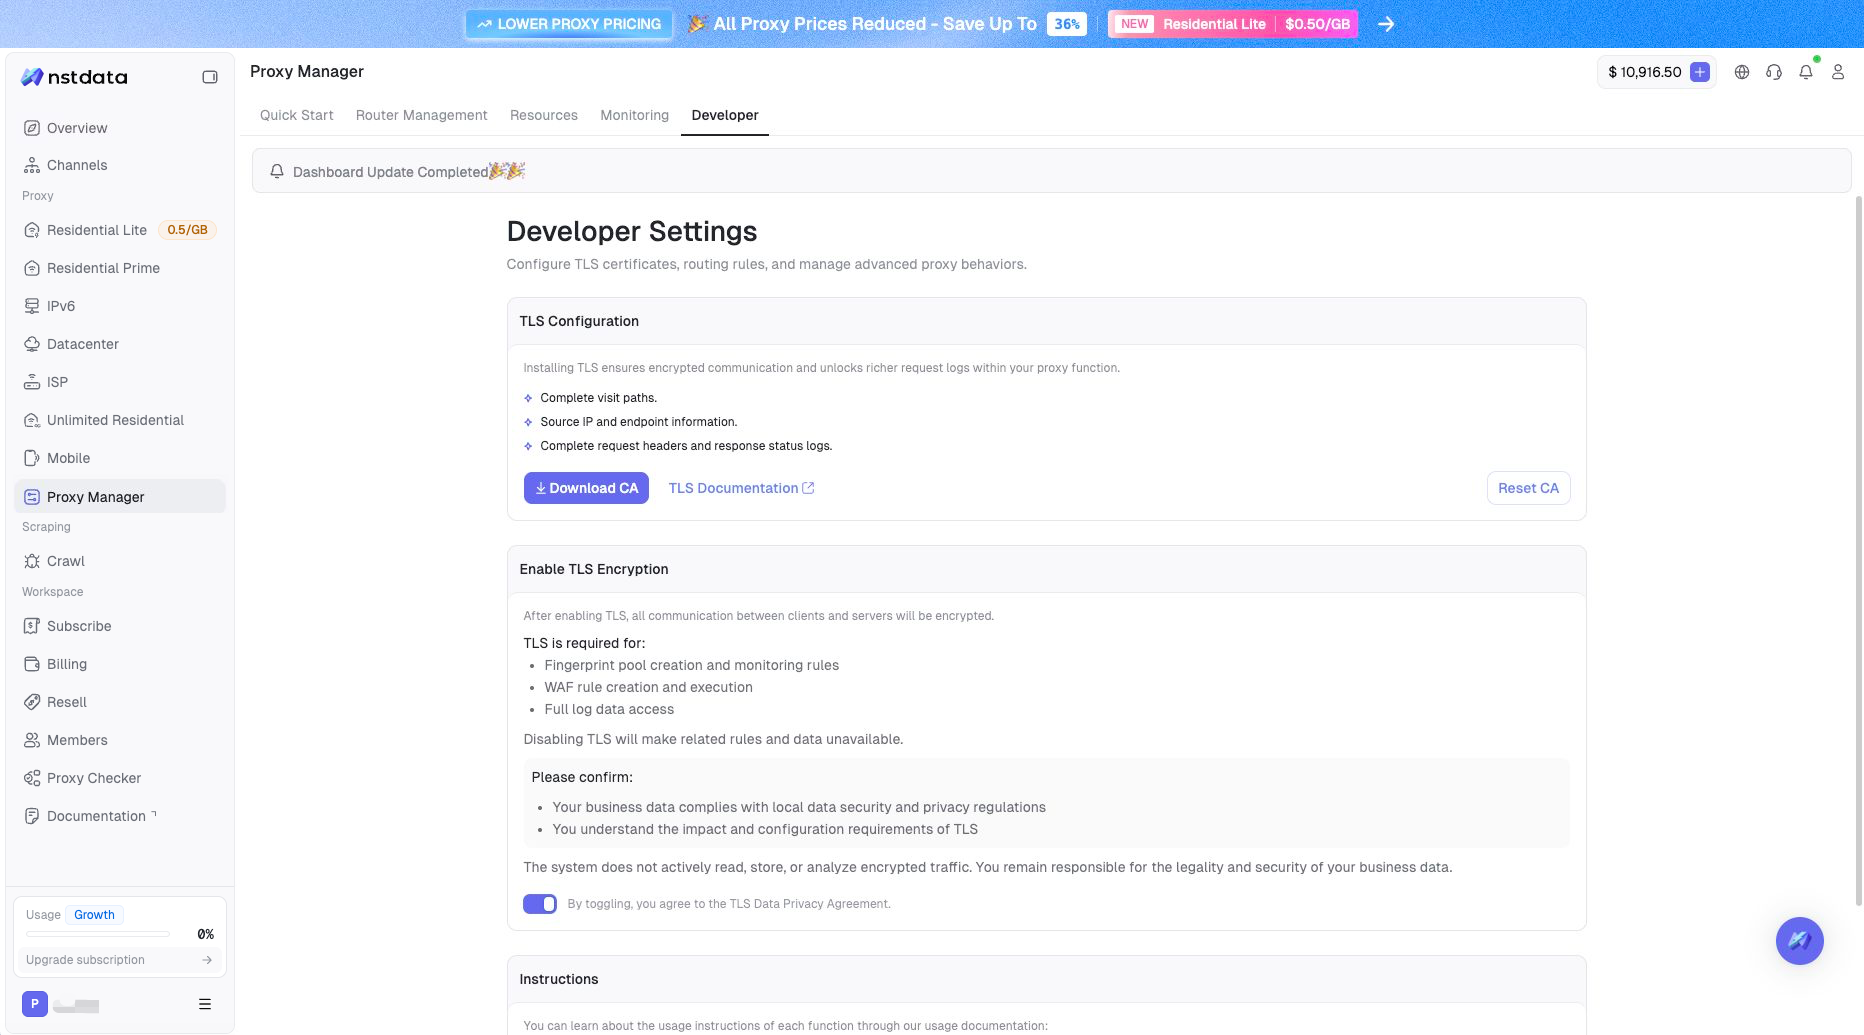
Task: Open Datacenter proxy page
Action: [x=120, y=344]
